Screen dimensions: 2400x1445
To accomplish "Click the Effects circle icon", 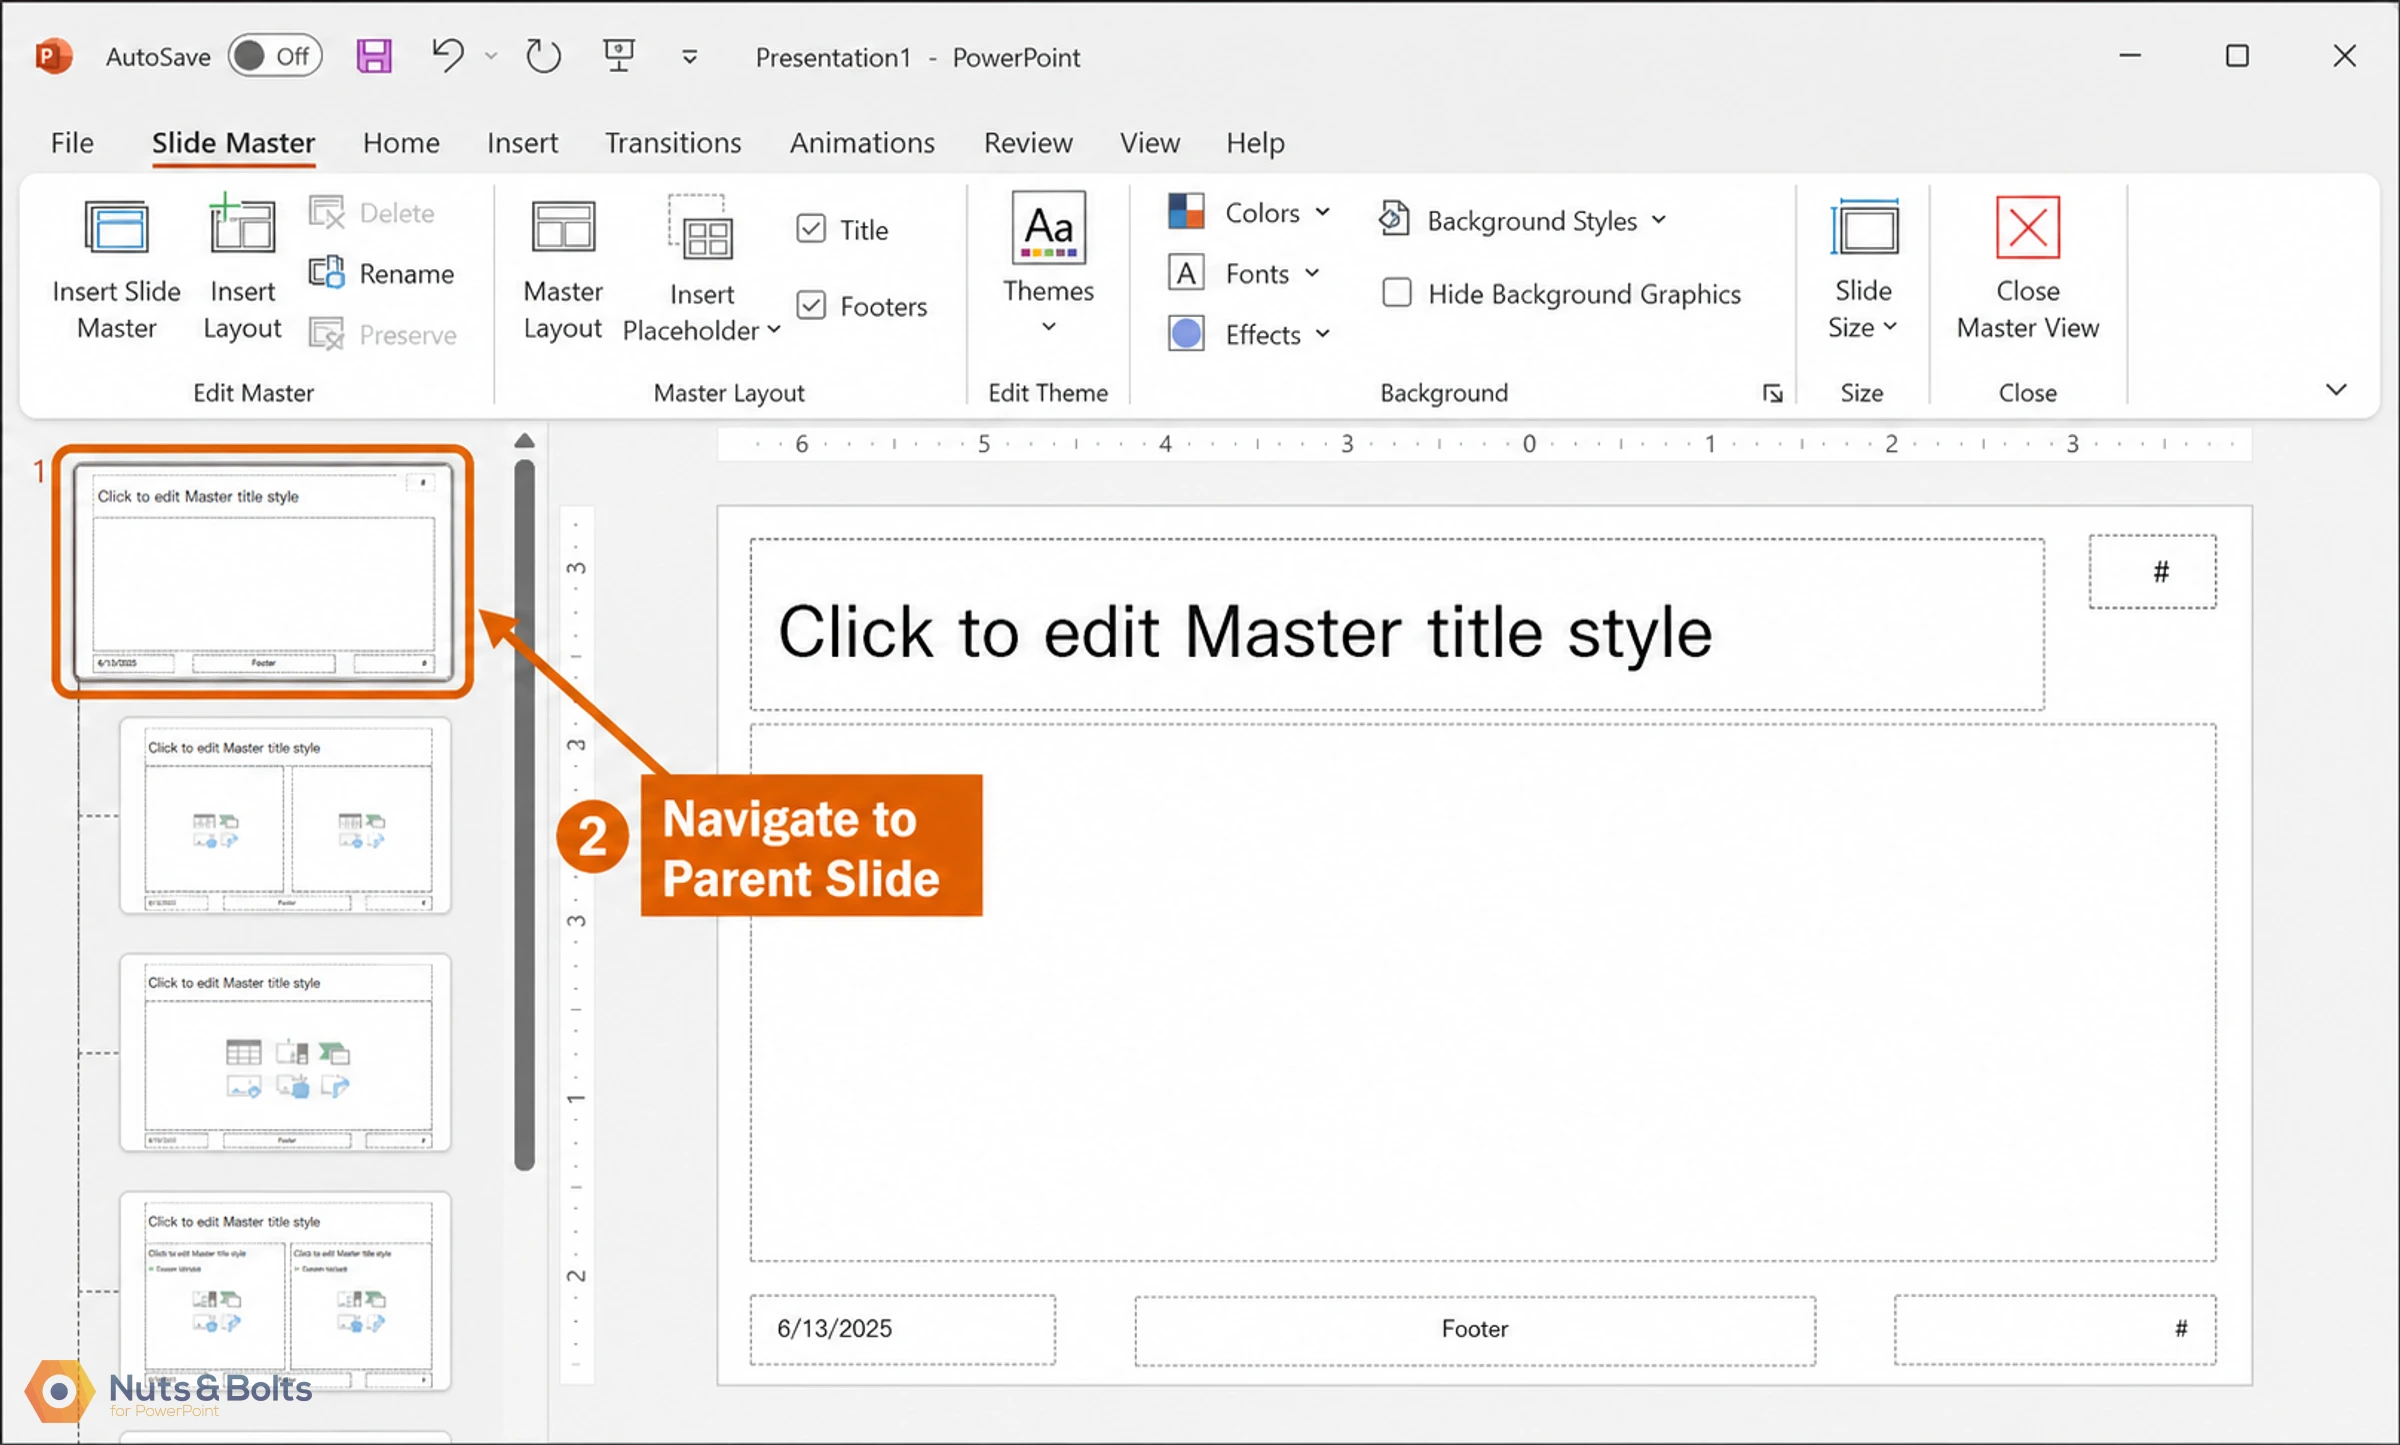I will (x=1186, y=334).
